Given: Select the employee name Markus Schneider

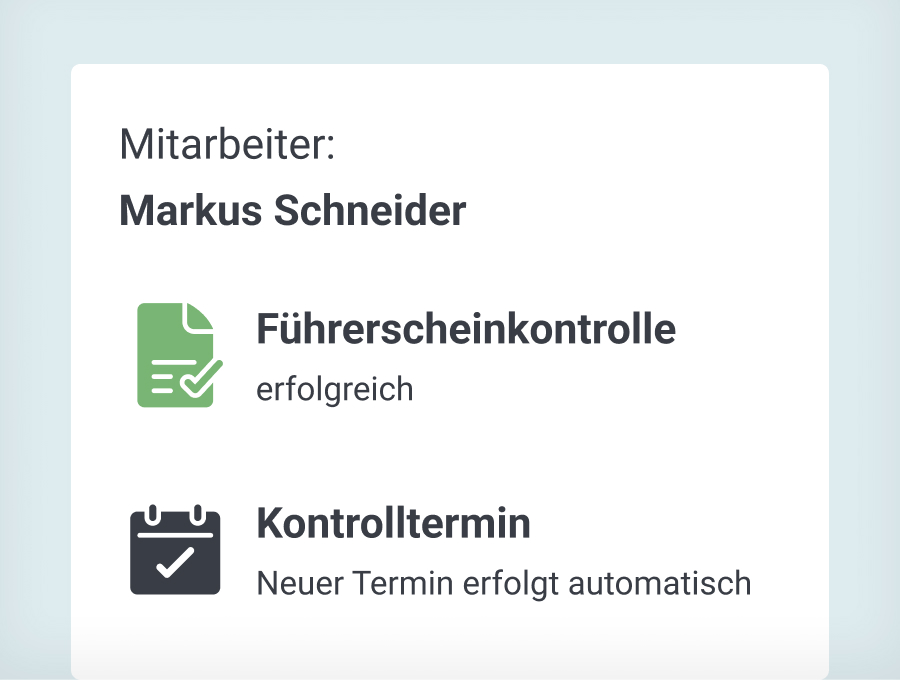Looking at the screenshot, I should [292, 211].
